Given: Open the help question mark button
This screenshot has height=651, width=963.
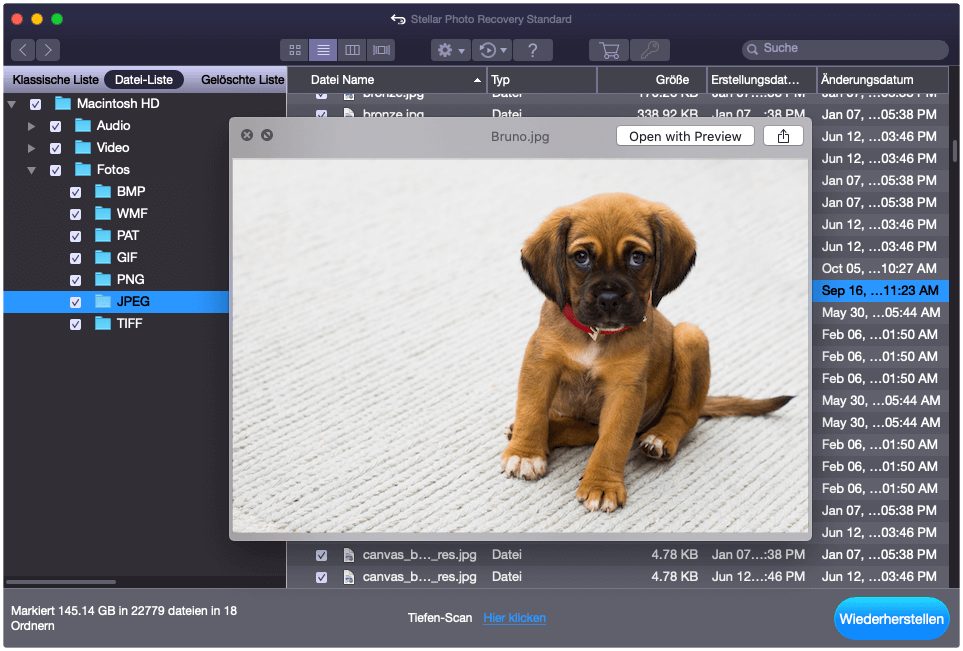Looking at the screenshot, I should (x=533, y=50).
